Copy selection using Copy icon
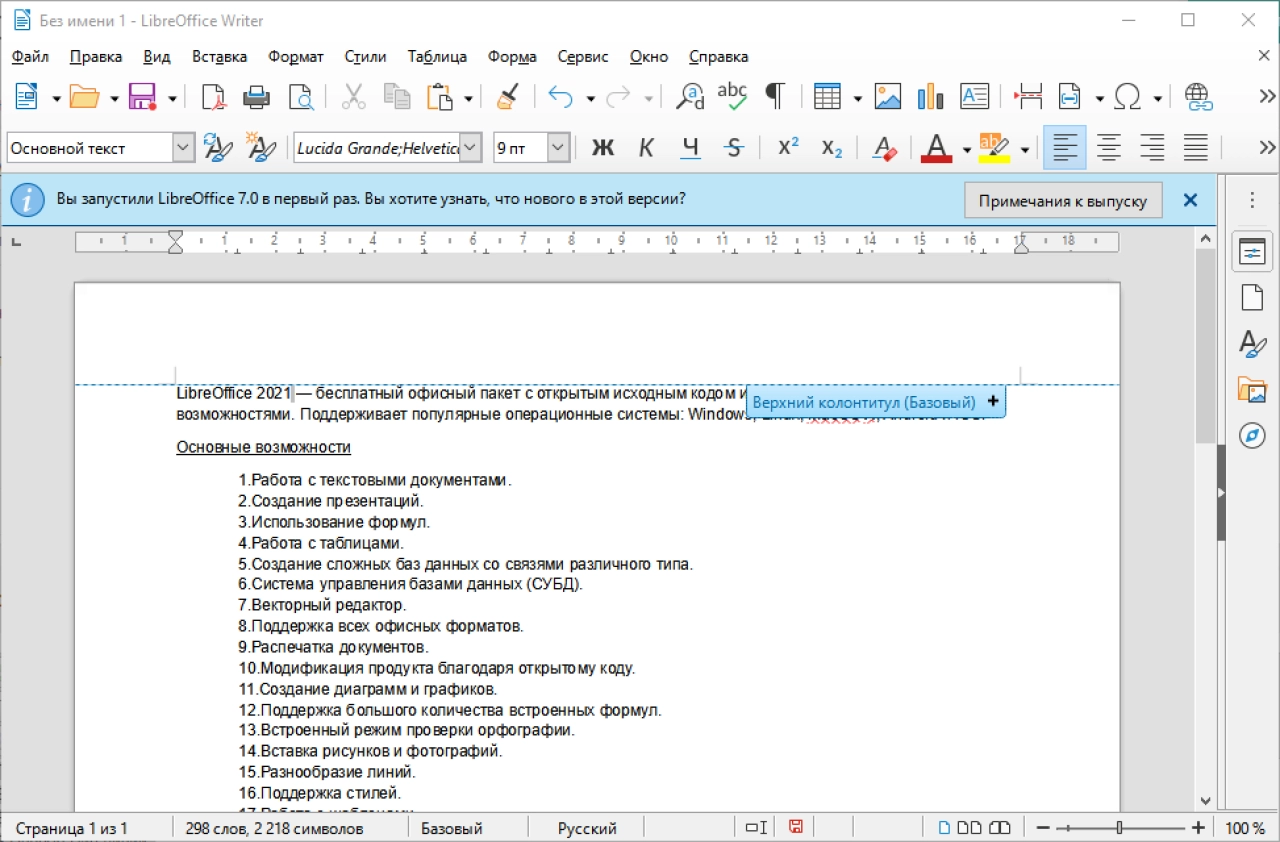The image size is (1280, 842). 397,97
